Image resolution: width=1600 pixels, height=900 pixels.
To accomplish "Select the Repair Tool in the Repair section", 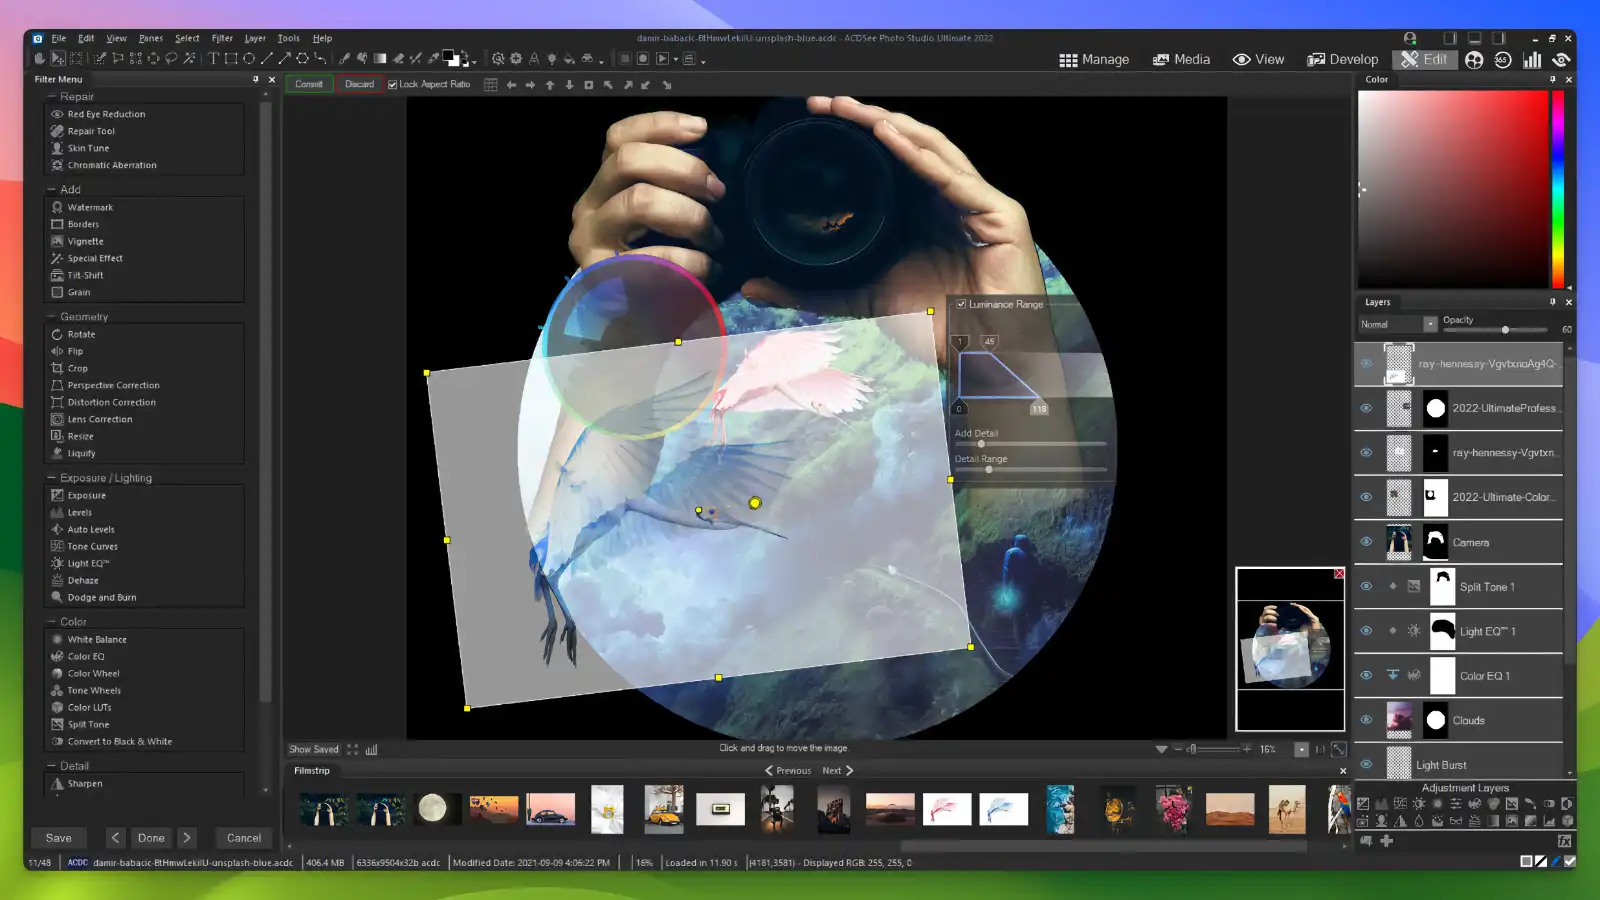I will [90, 130].
